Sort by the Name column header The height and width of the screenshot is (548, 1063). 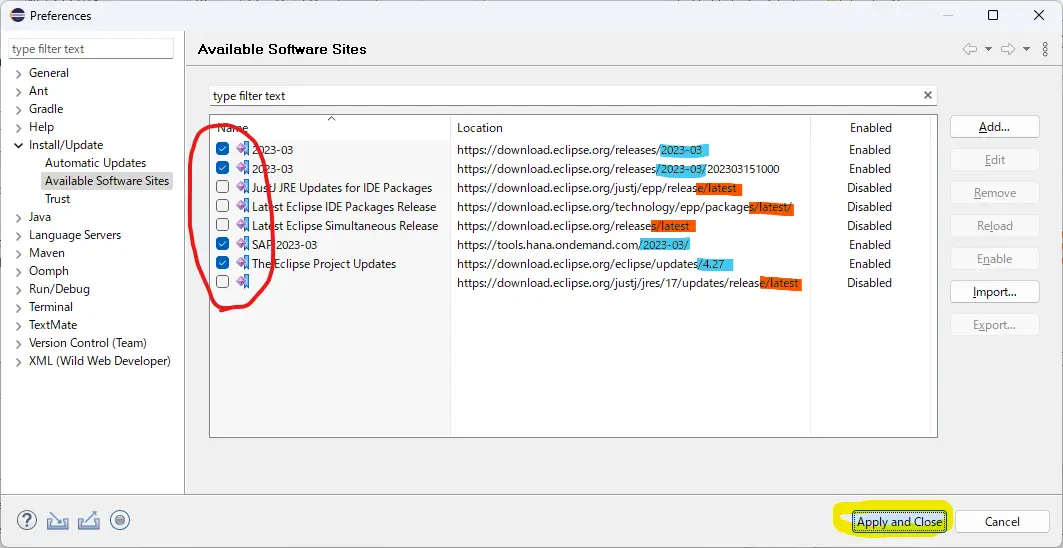[x=330, y=128]
